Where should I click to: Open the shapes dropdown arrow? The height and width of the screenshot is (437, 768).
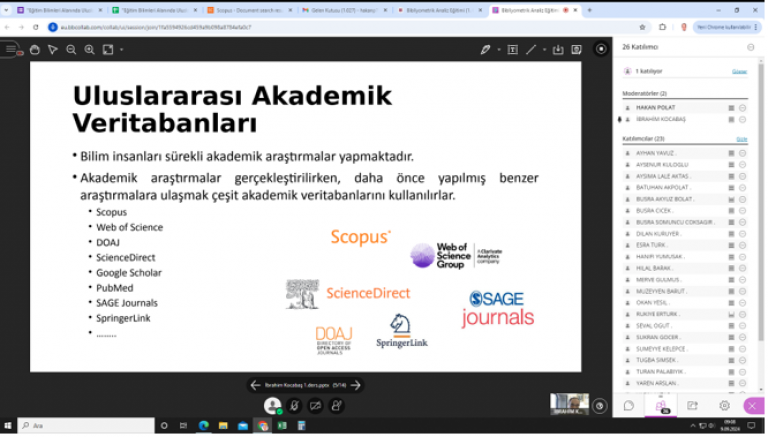pyautogui.click(x=544, y=49)
